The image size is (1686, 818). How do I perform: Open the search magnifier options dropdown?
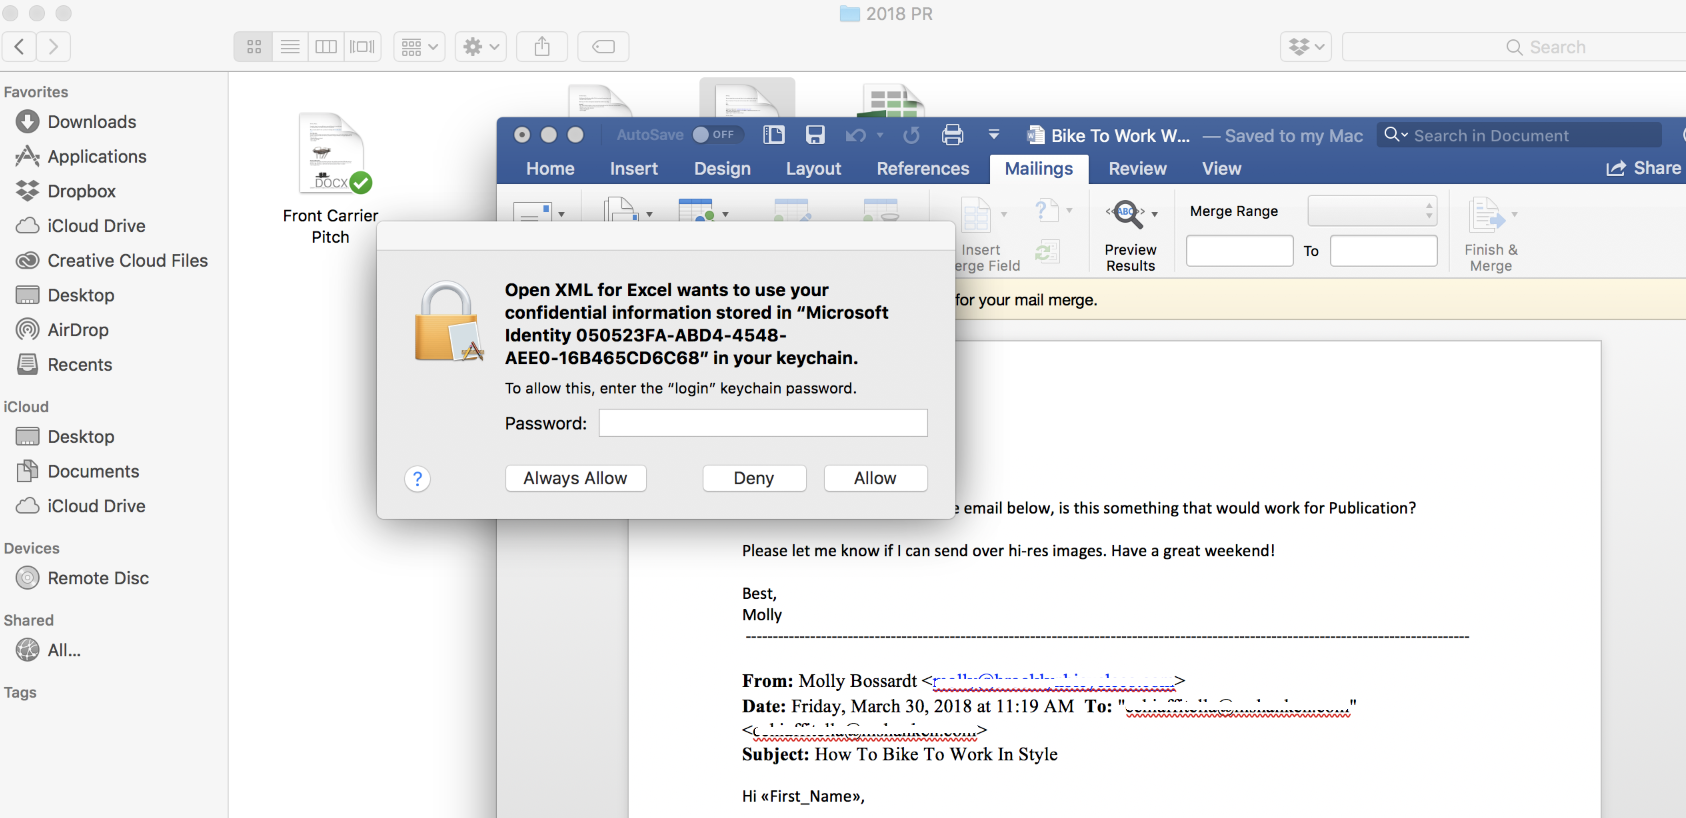(x=1396, y=135)
